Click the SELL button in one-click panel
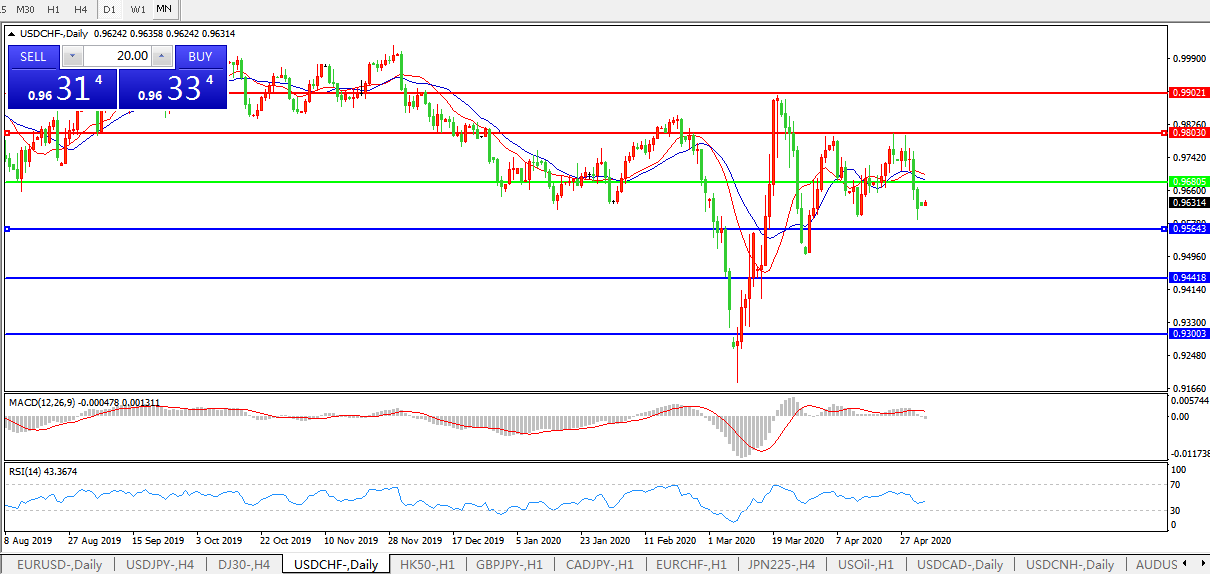 point(33,57)
